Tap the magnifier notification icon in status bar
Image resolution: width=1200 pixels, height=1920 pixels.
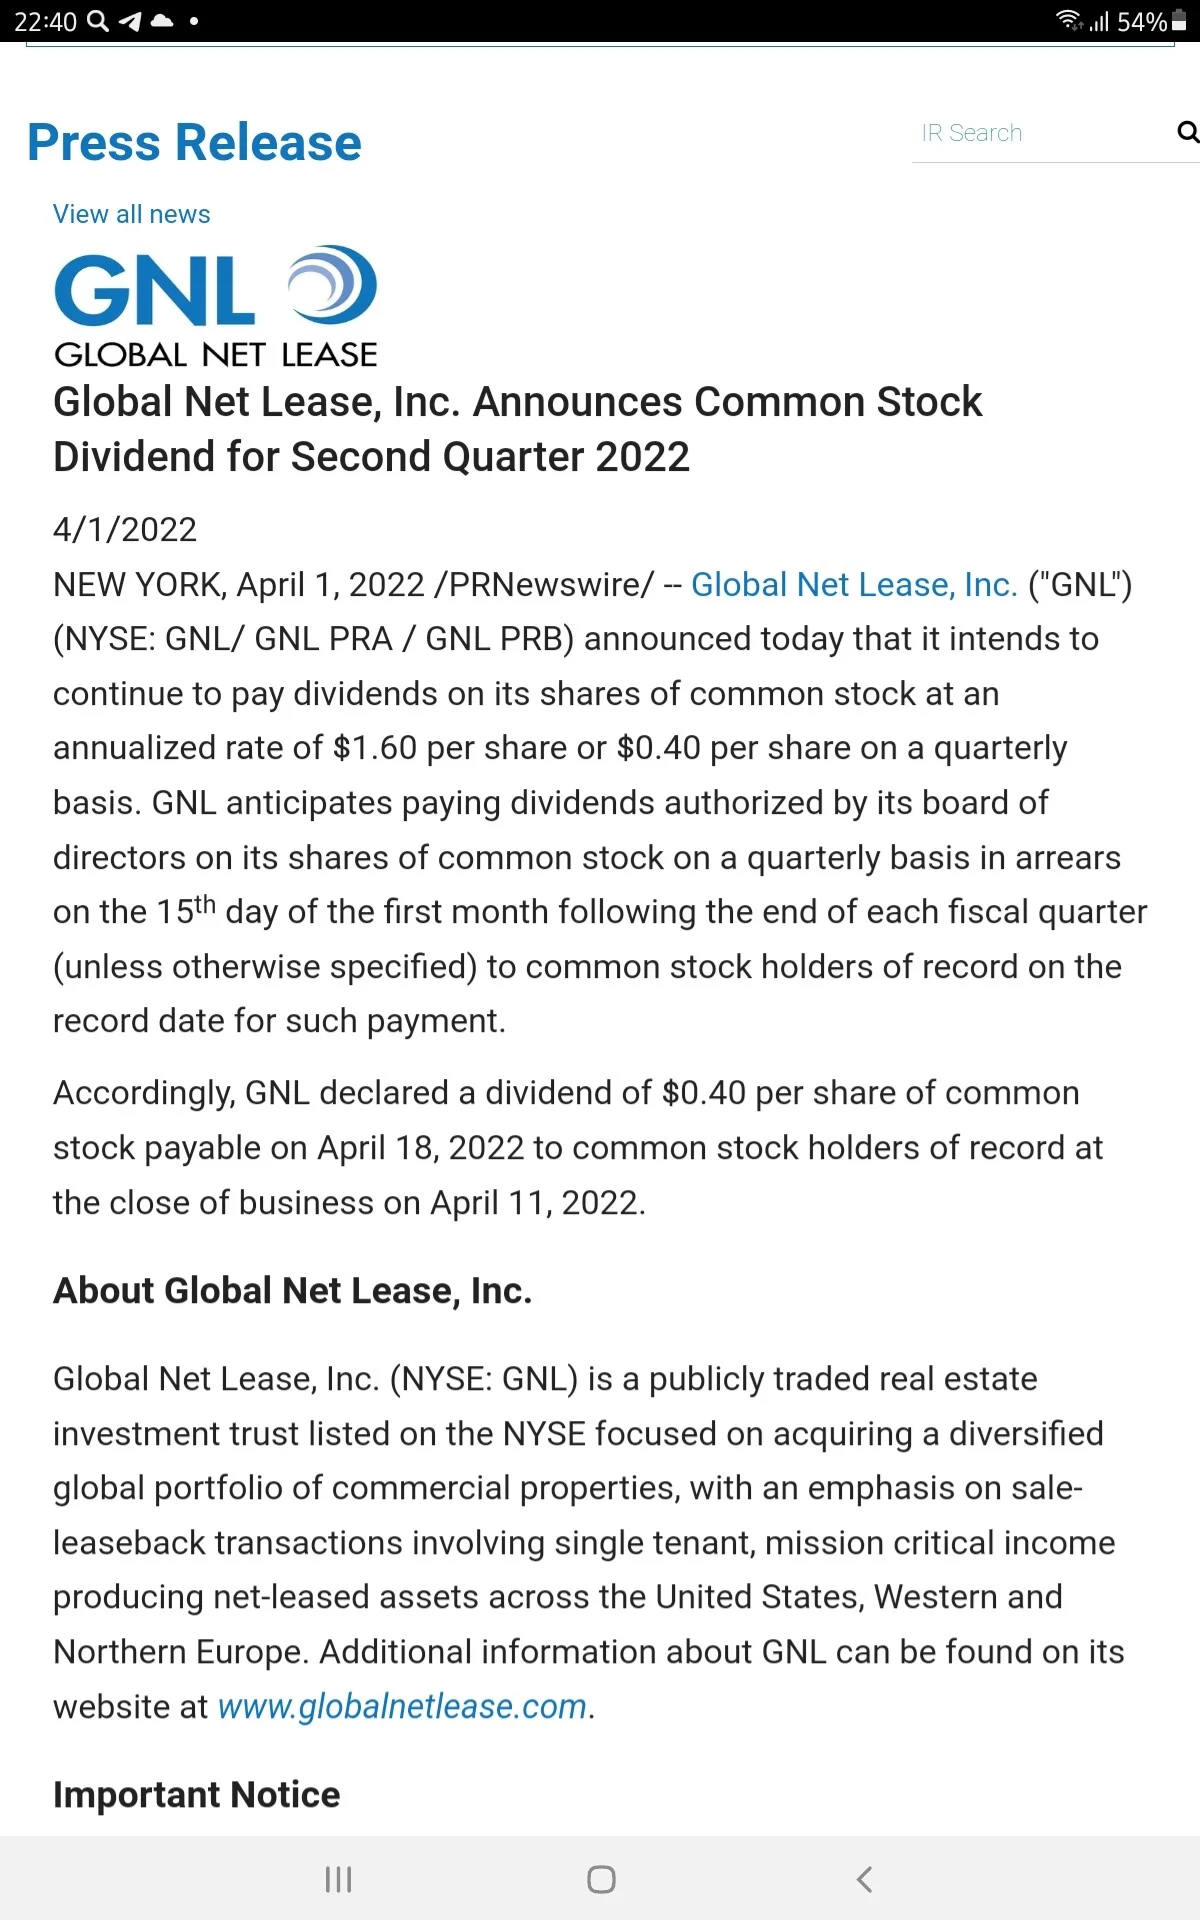click(x=97, y=20)
